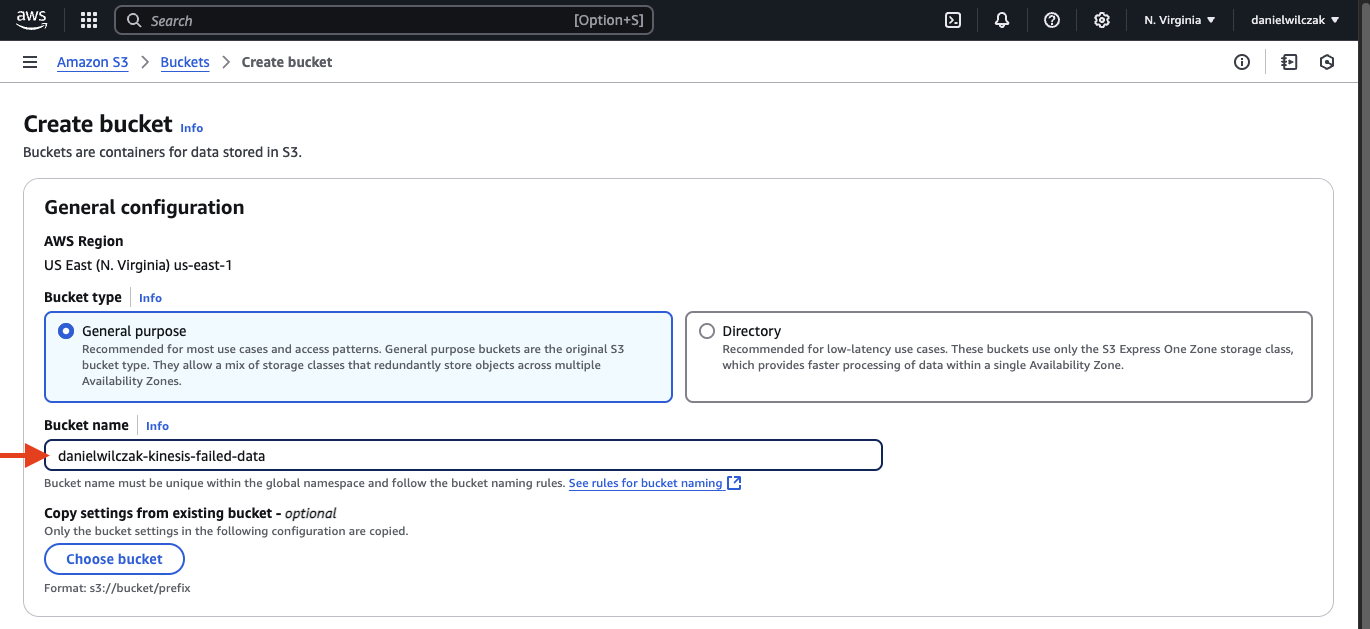Click the hexagon icon in the page header

click(1328, 62)
